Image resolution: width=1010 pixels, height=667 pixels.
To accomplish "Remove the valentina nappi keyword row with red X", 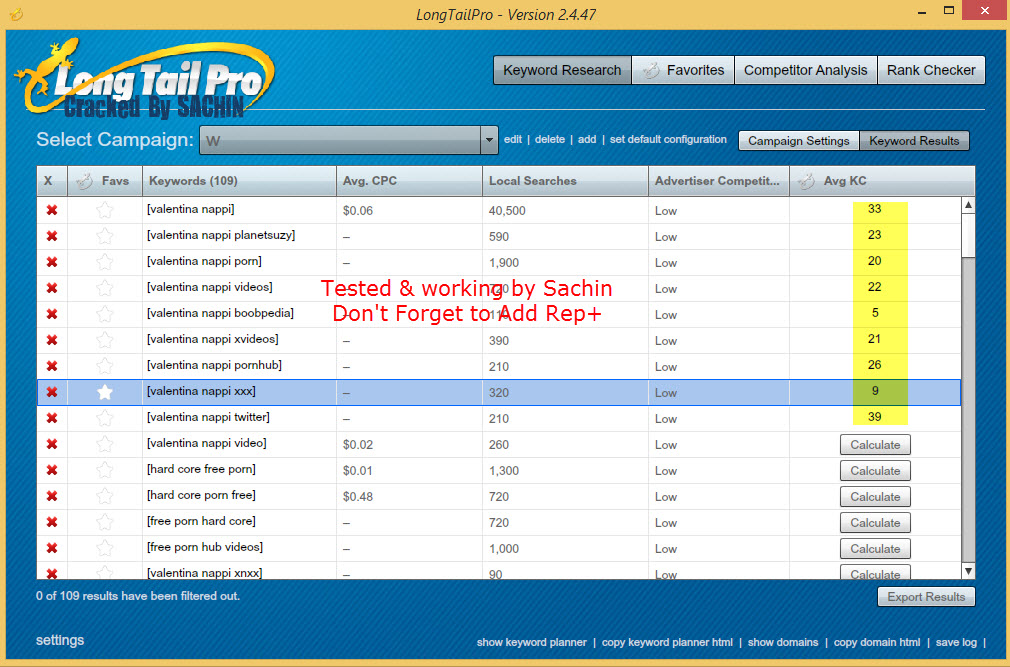I will 52,211.
